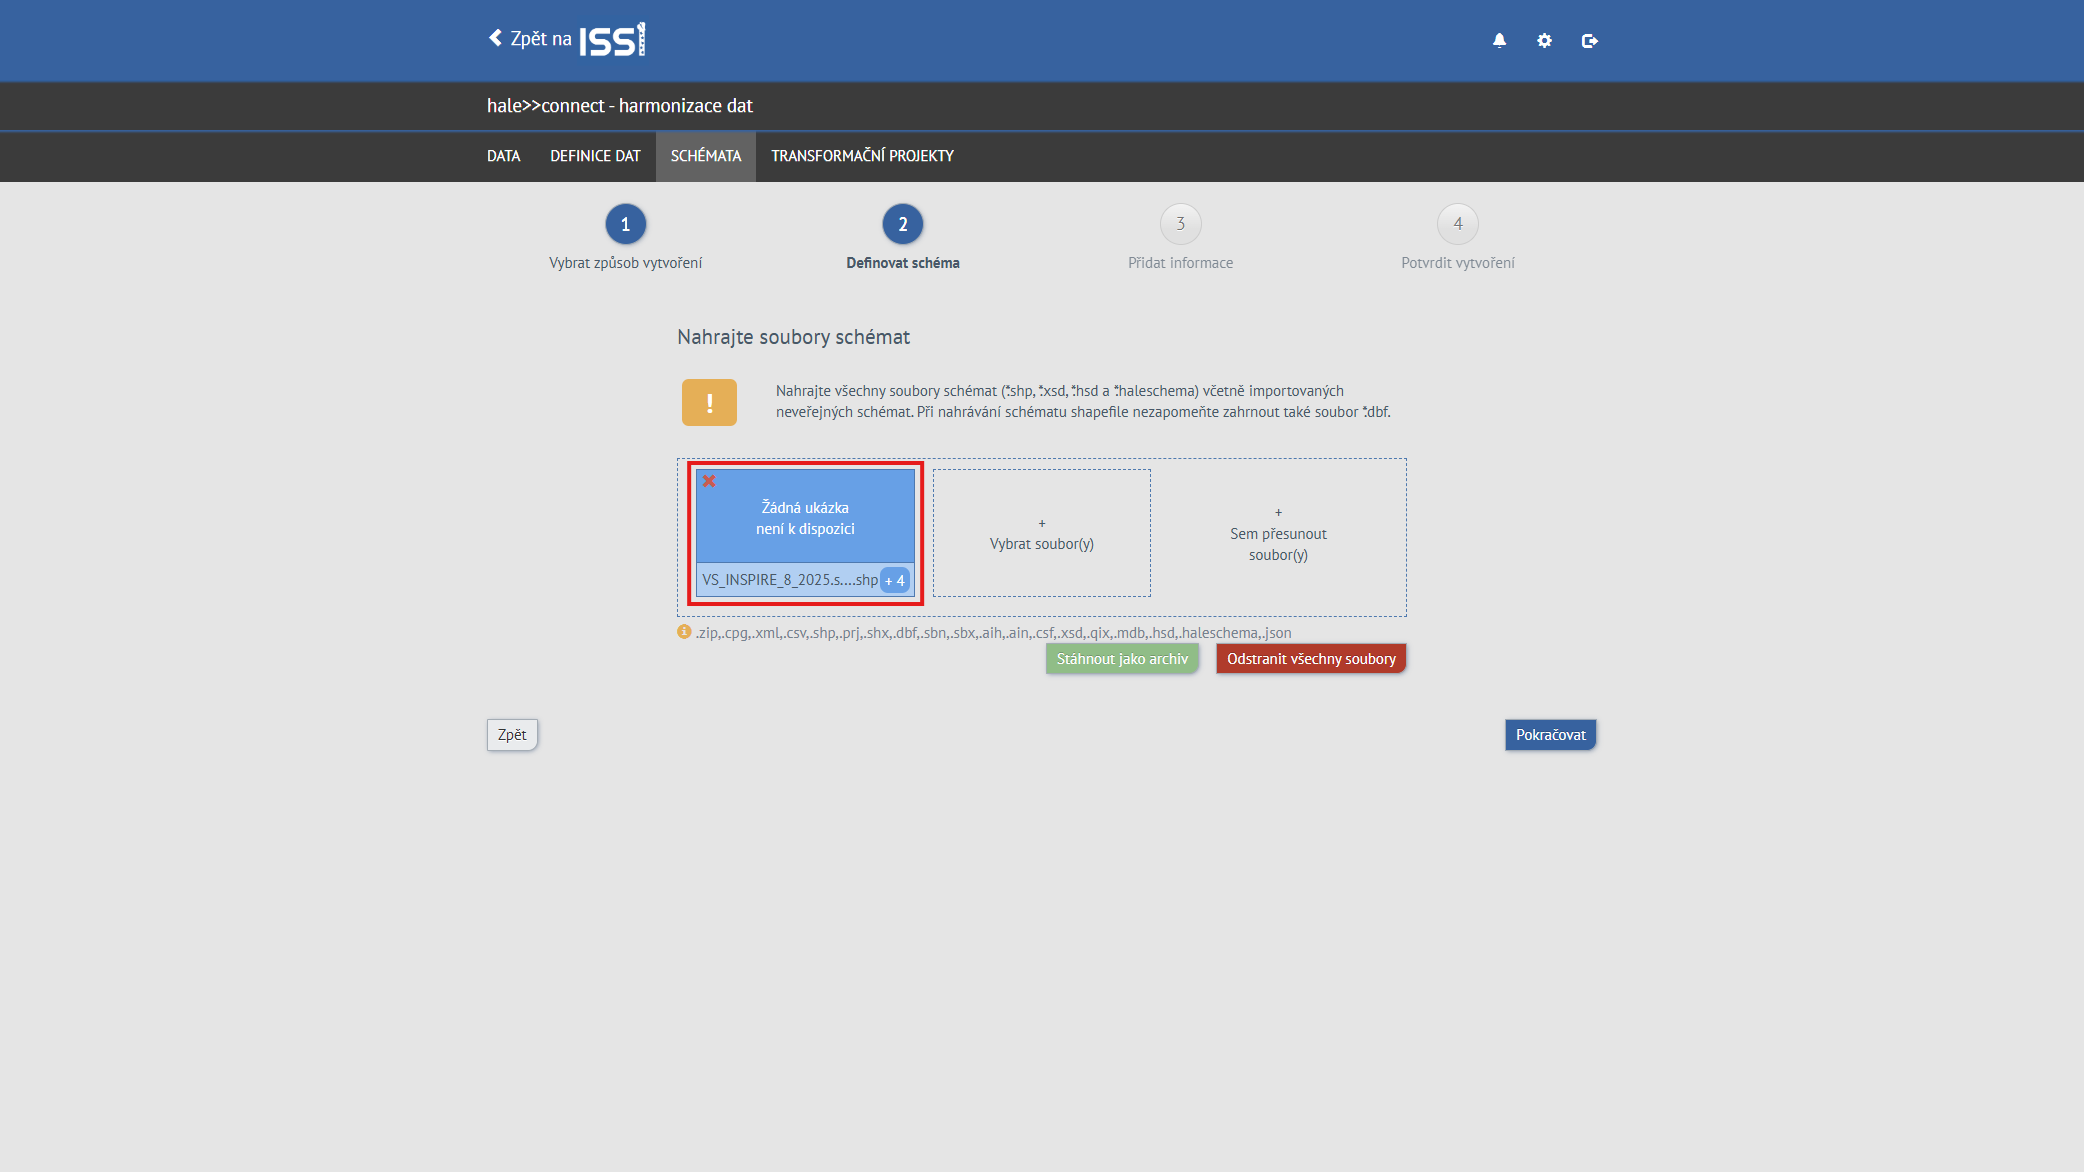Image resolution: width=2084 pixels, height=1172 pixels.
Task: Switch to the DEFINICE DAT tab
Action: [595, 156]
